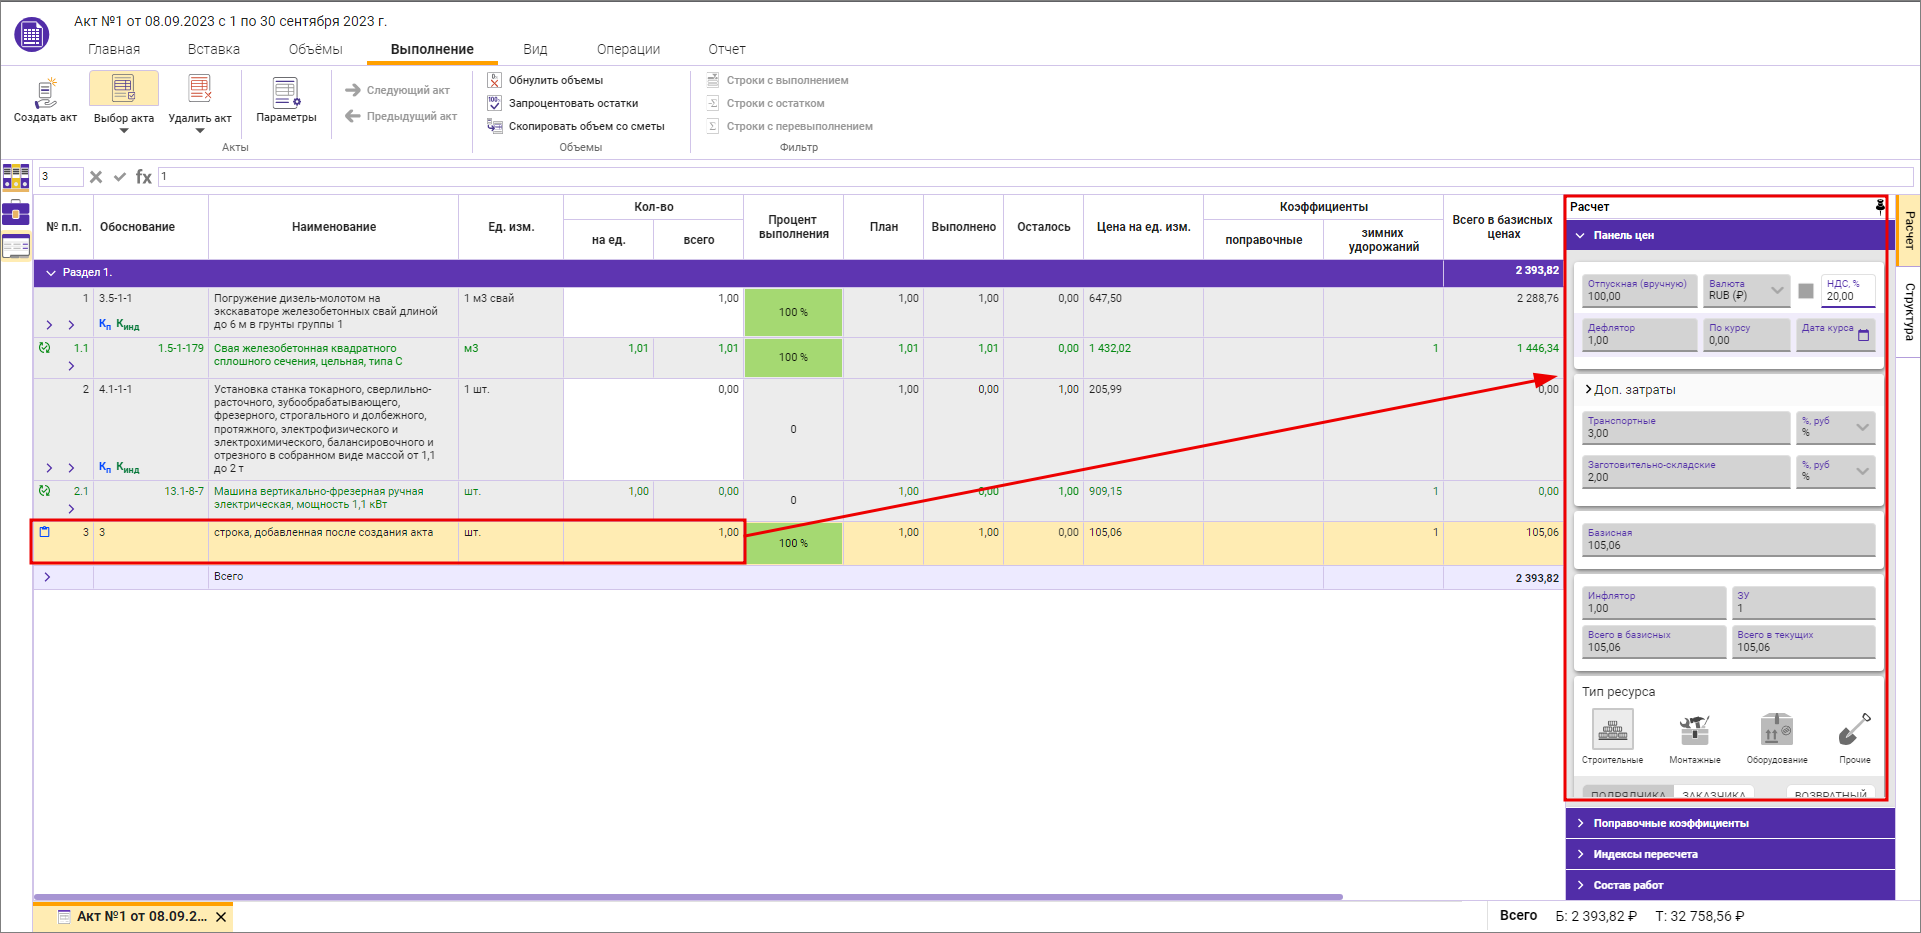This screenshot has width=1921, height=933.
Task: Click the Создать акт icon
Action: pos(45,92)
